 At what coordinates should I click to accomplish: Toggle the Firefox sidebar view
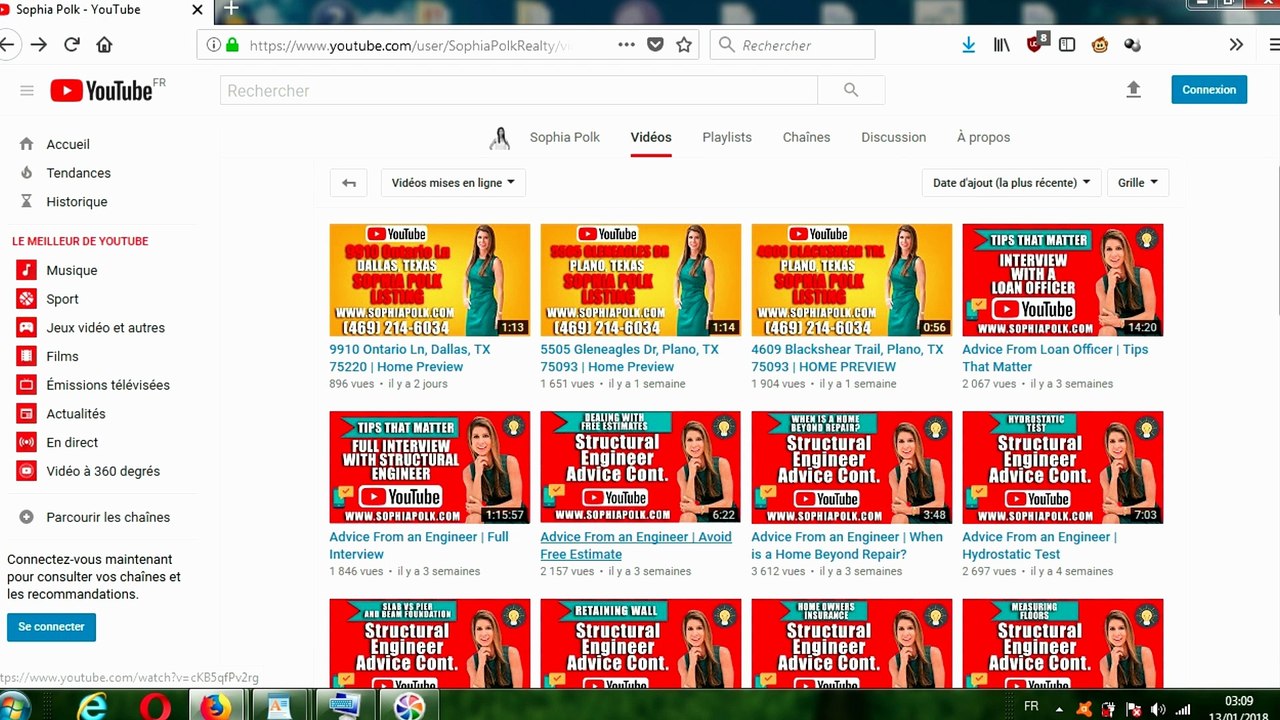coord(1067,45)
